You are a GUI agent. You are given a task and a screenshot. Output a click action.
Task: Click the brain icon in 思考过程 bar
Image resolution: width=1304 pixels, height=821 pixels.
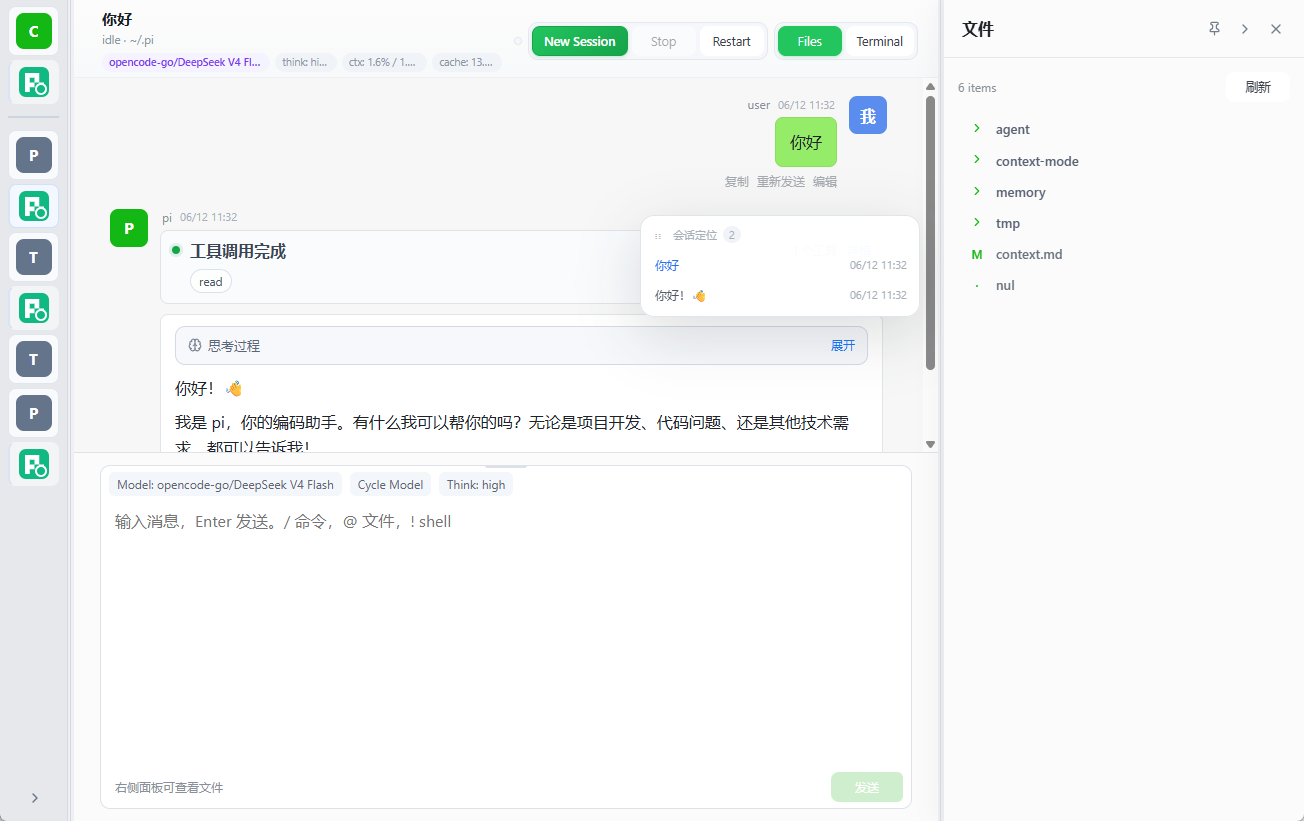(195, 346)
